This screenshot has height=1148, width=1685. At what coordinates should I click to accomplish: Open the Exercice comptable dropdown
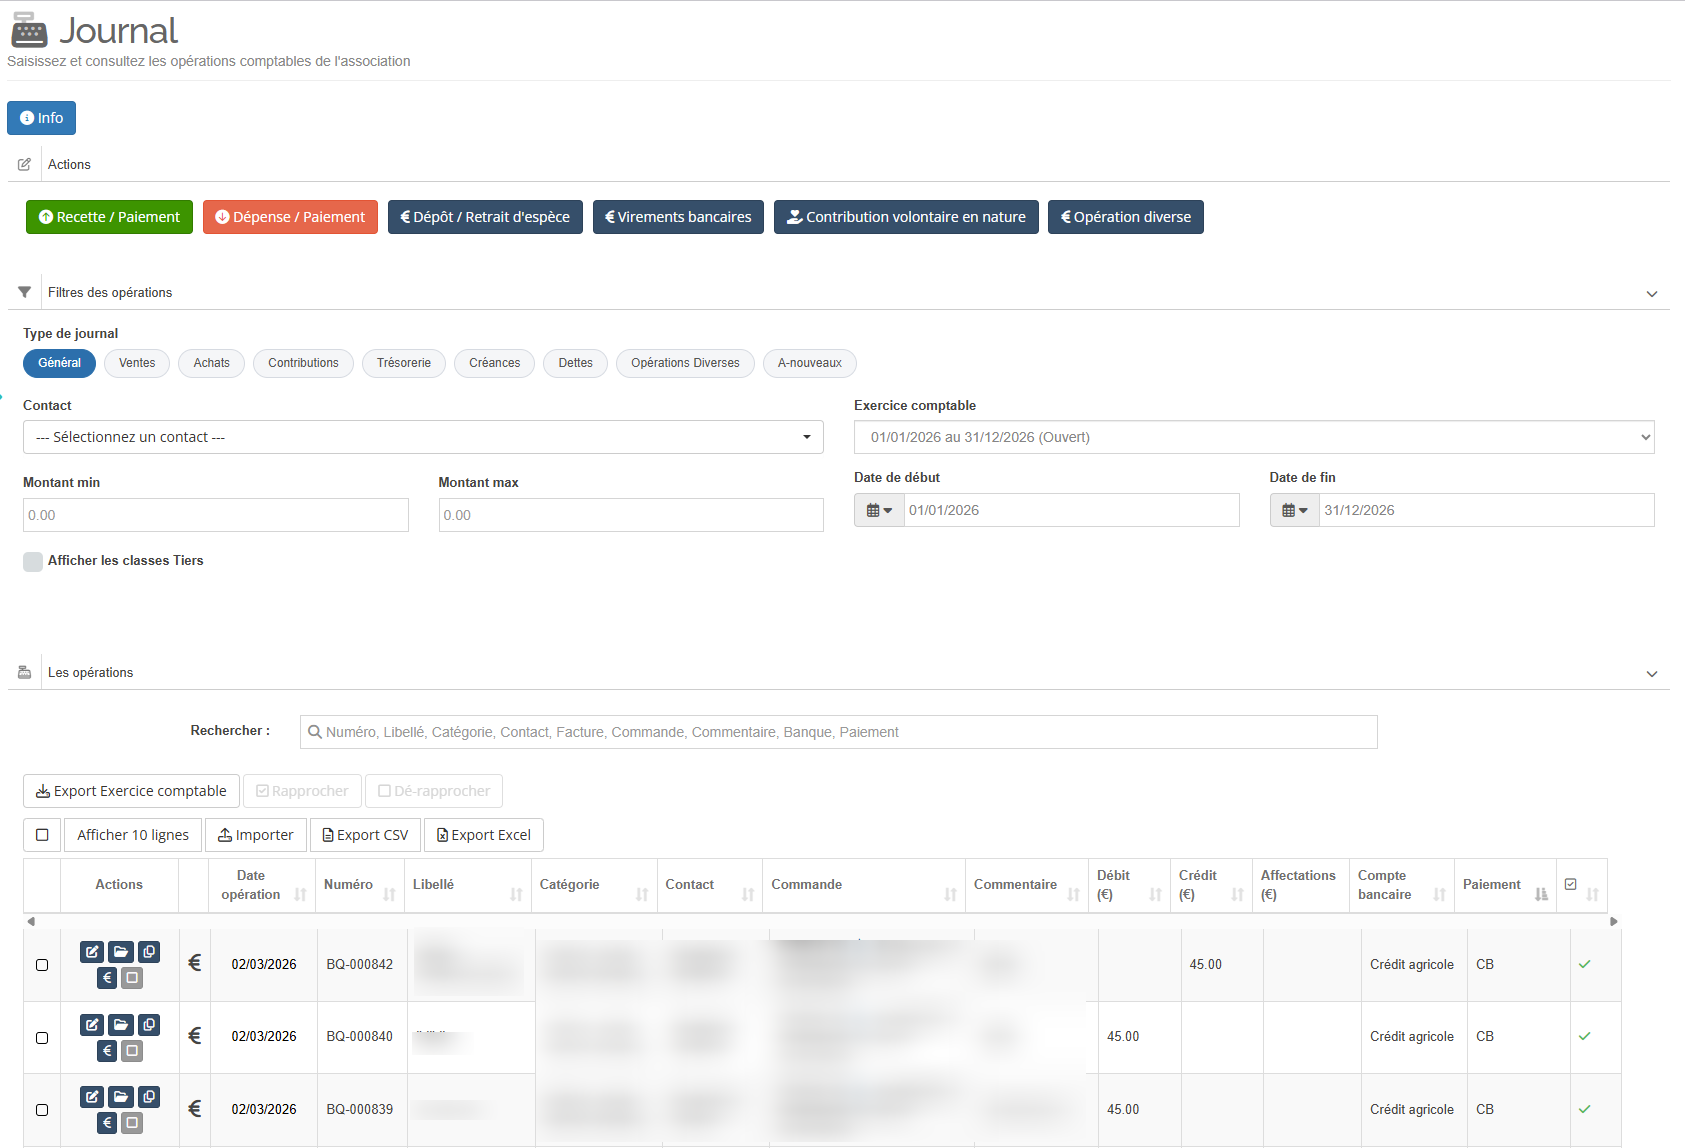(x=1253, y=437)
